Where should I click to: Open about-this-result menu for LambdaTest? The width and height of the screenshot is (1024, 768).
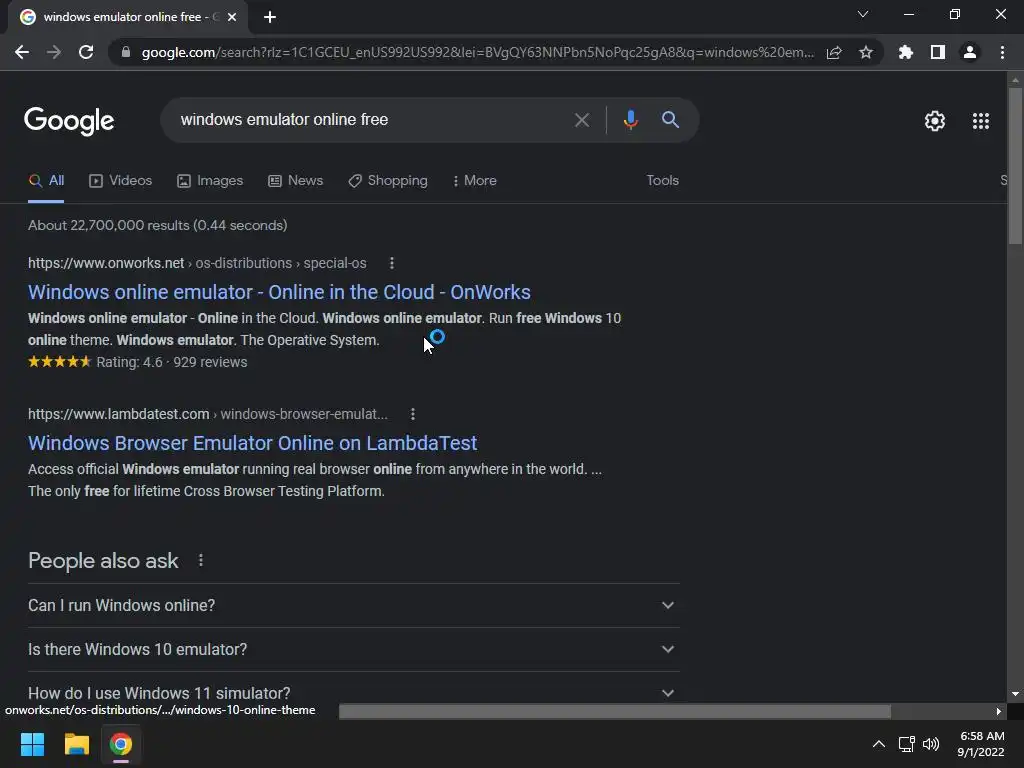[x=413, y=414]
